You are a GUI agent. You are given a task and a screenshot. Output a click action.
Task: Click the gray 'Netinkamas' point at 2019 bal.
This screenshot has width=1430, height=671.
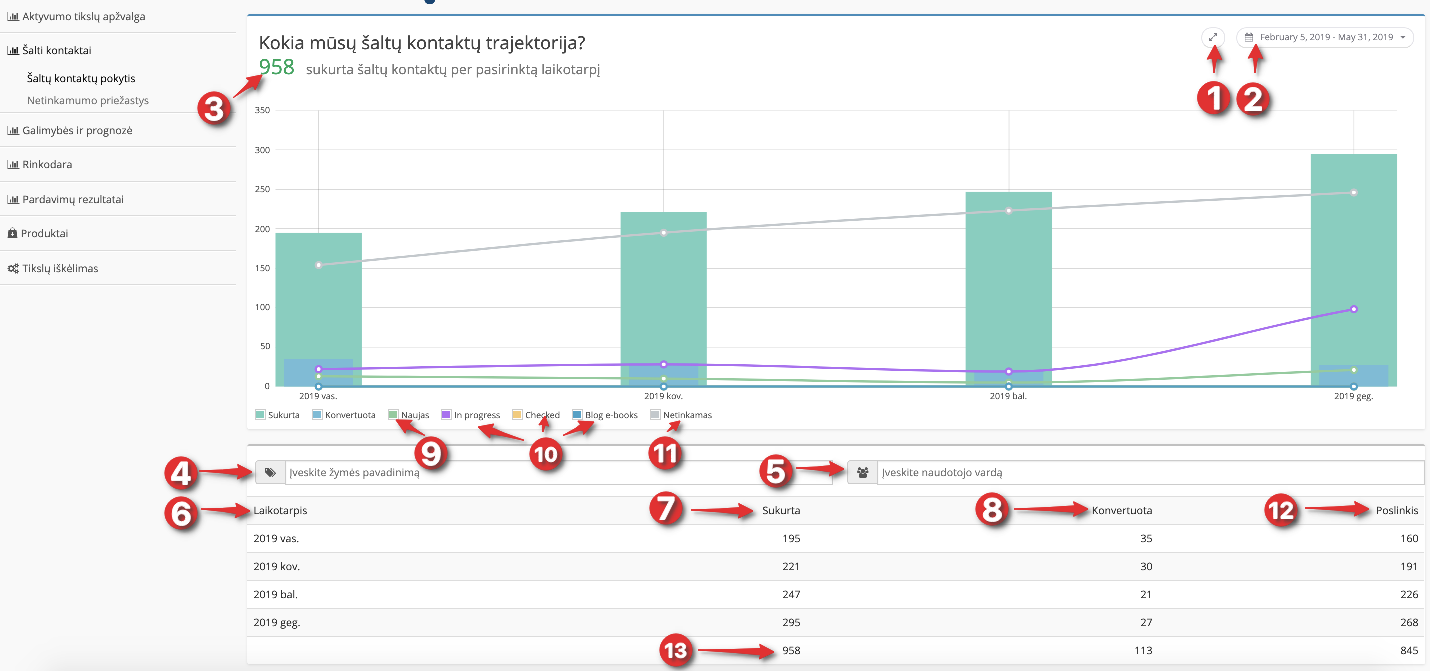coord(1008,210)
